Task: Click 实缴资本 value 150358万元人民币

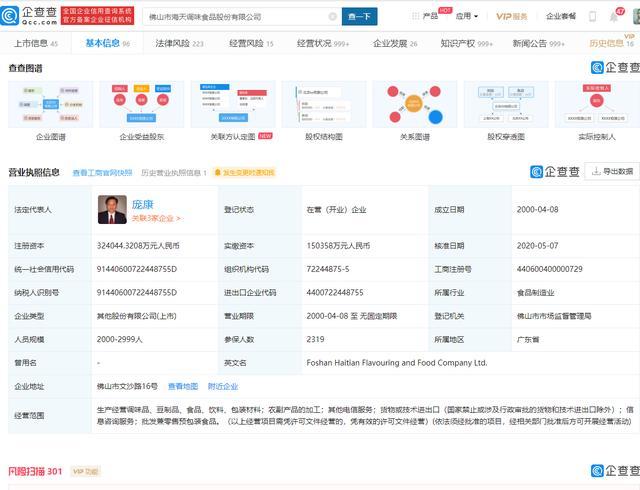Action: coord(338,246)
